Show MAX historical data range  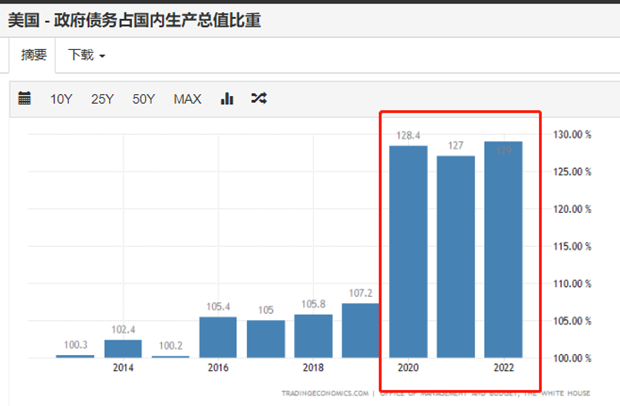click(x=187, y=99)
